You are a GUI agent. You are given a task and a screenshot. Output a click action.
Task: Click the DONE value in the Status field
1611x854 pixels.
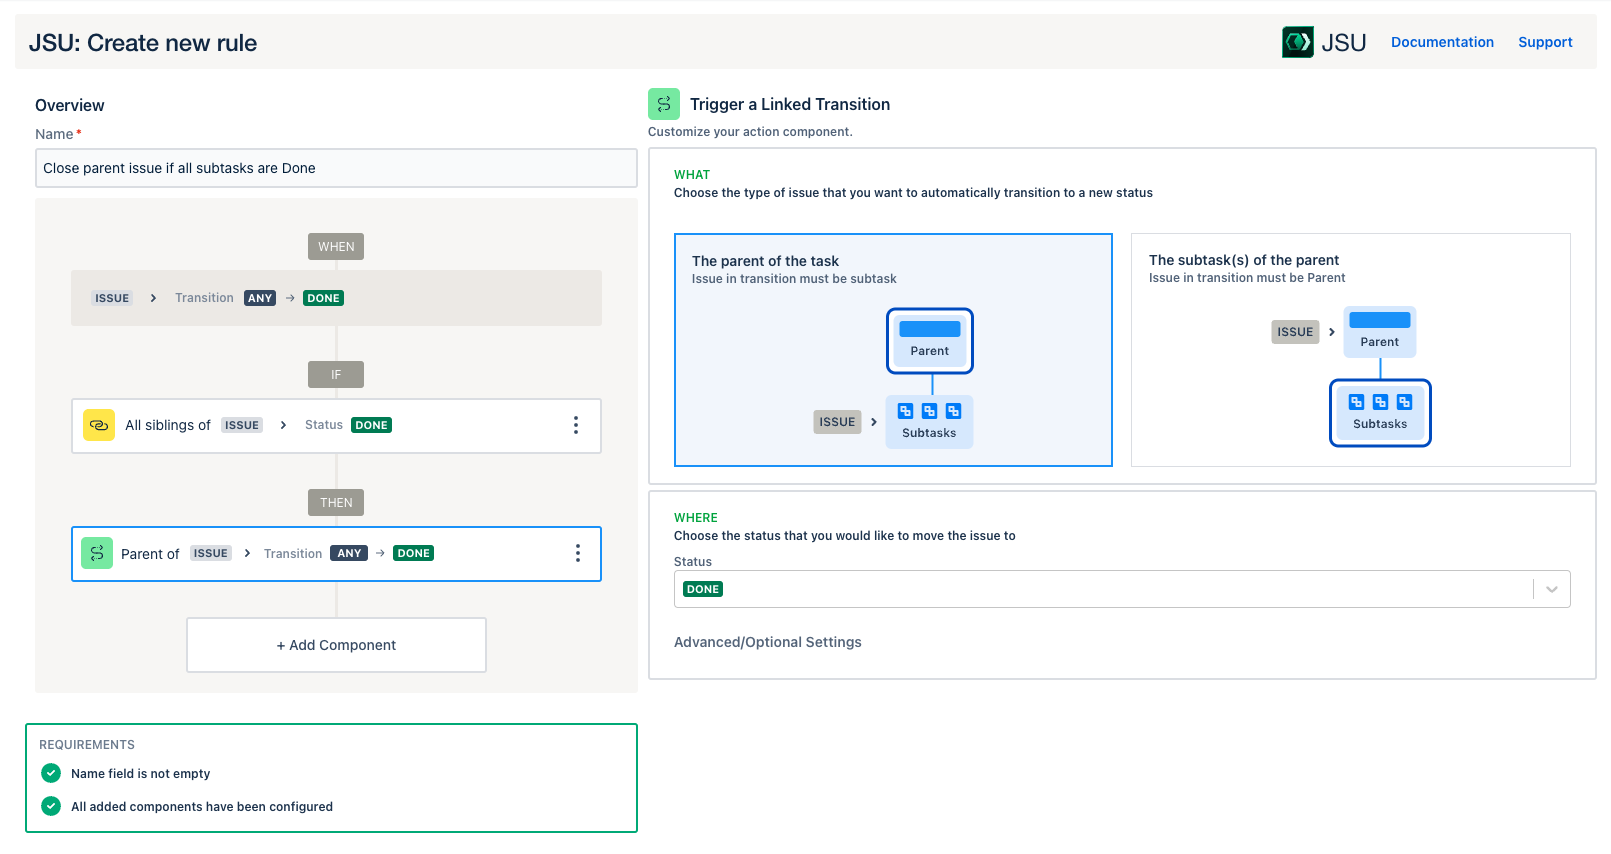703,589
